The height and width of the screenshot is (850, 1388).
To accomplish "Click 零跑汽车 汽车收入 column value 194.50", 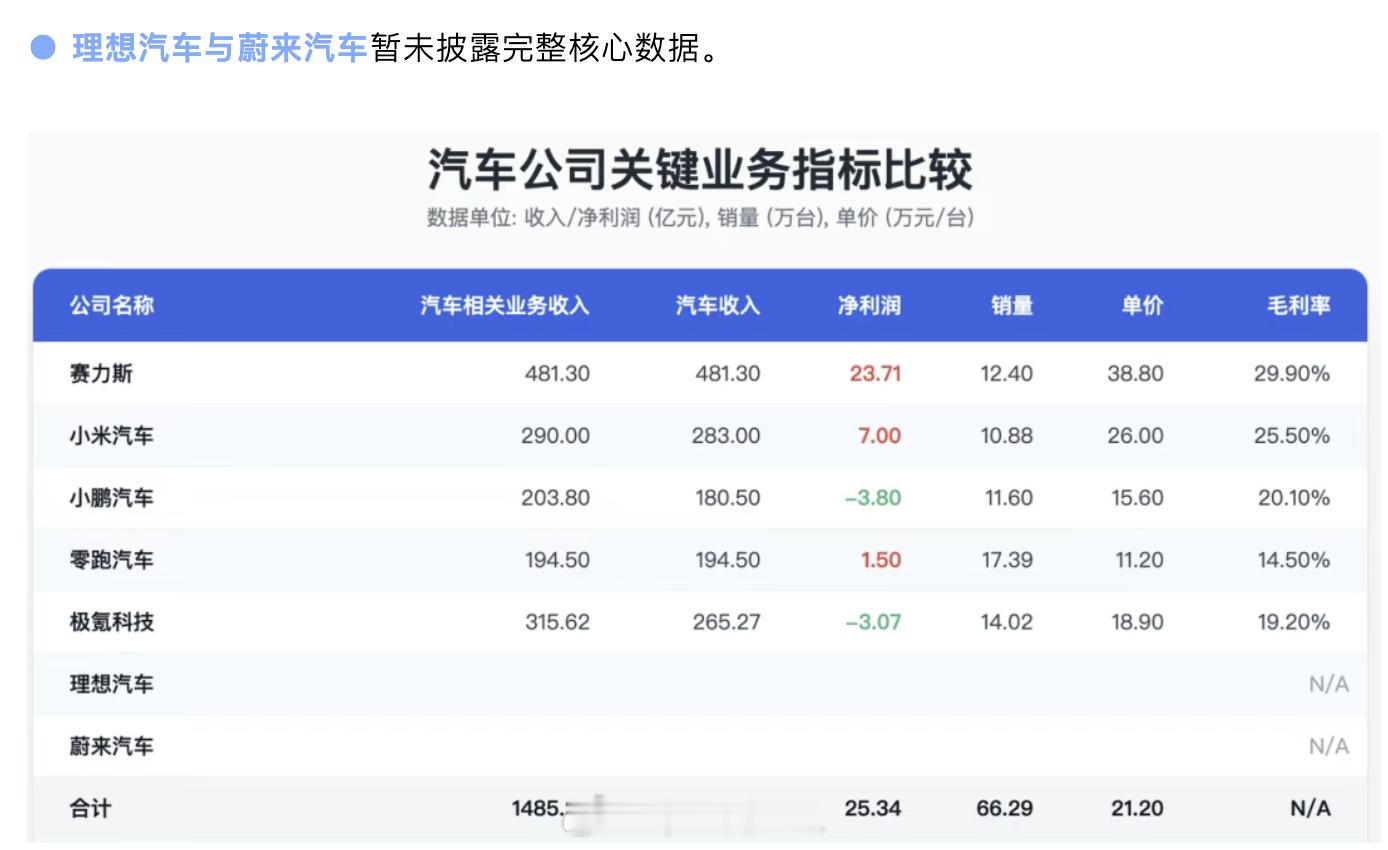I will tap(727, 560).
